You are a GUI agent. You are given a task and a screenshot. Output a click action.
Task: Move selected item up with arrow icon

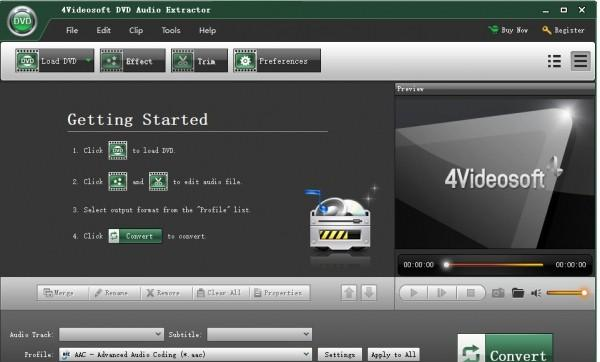(x=349, y=293)
